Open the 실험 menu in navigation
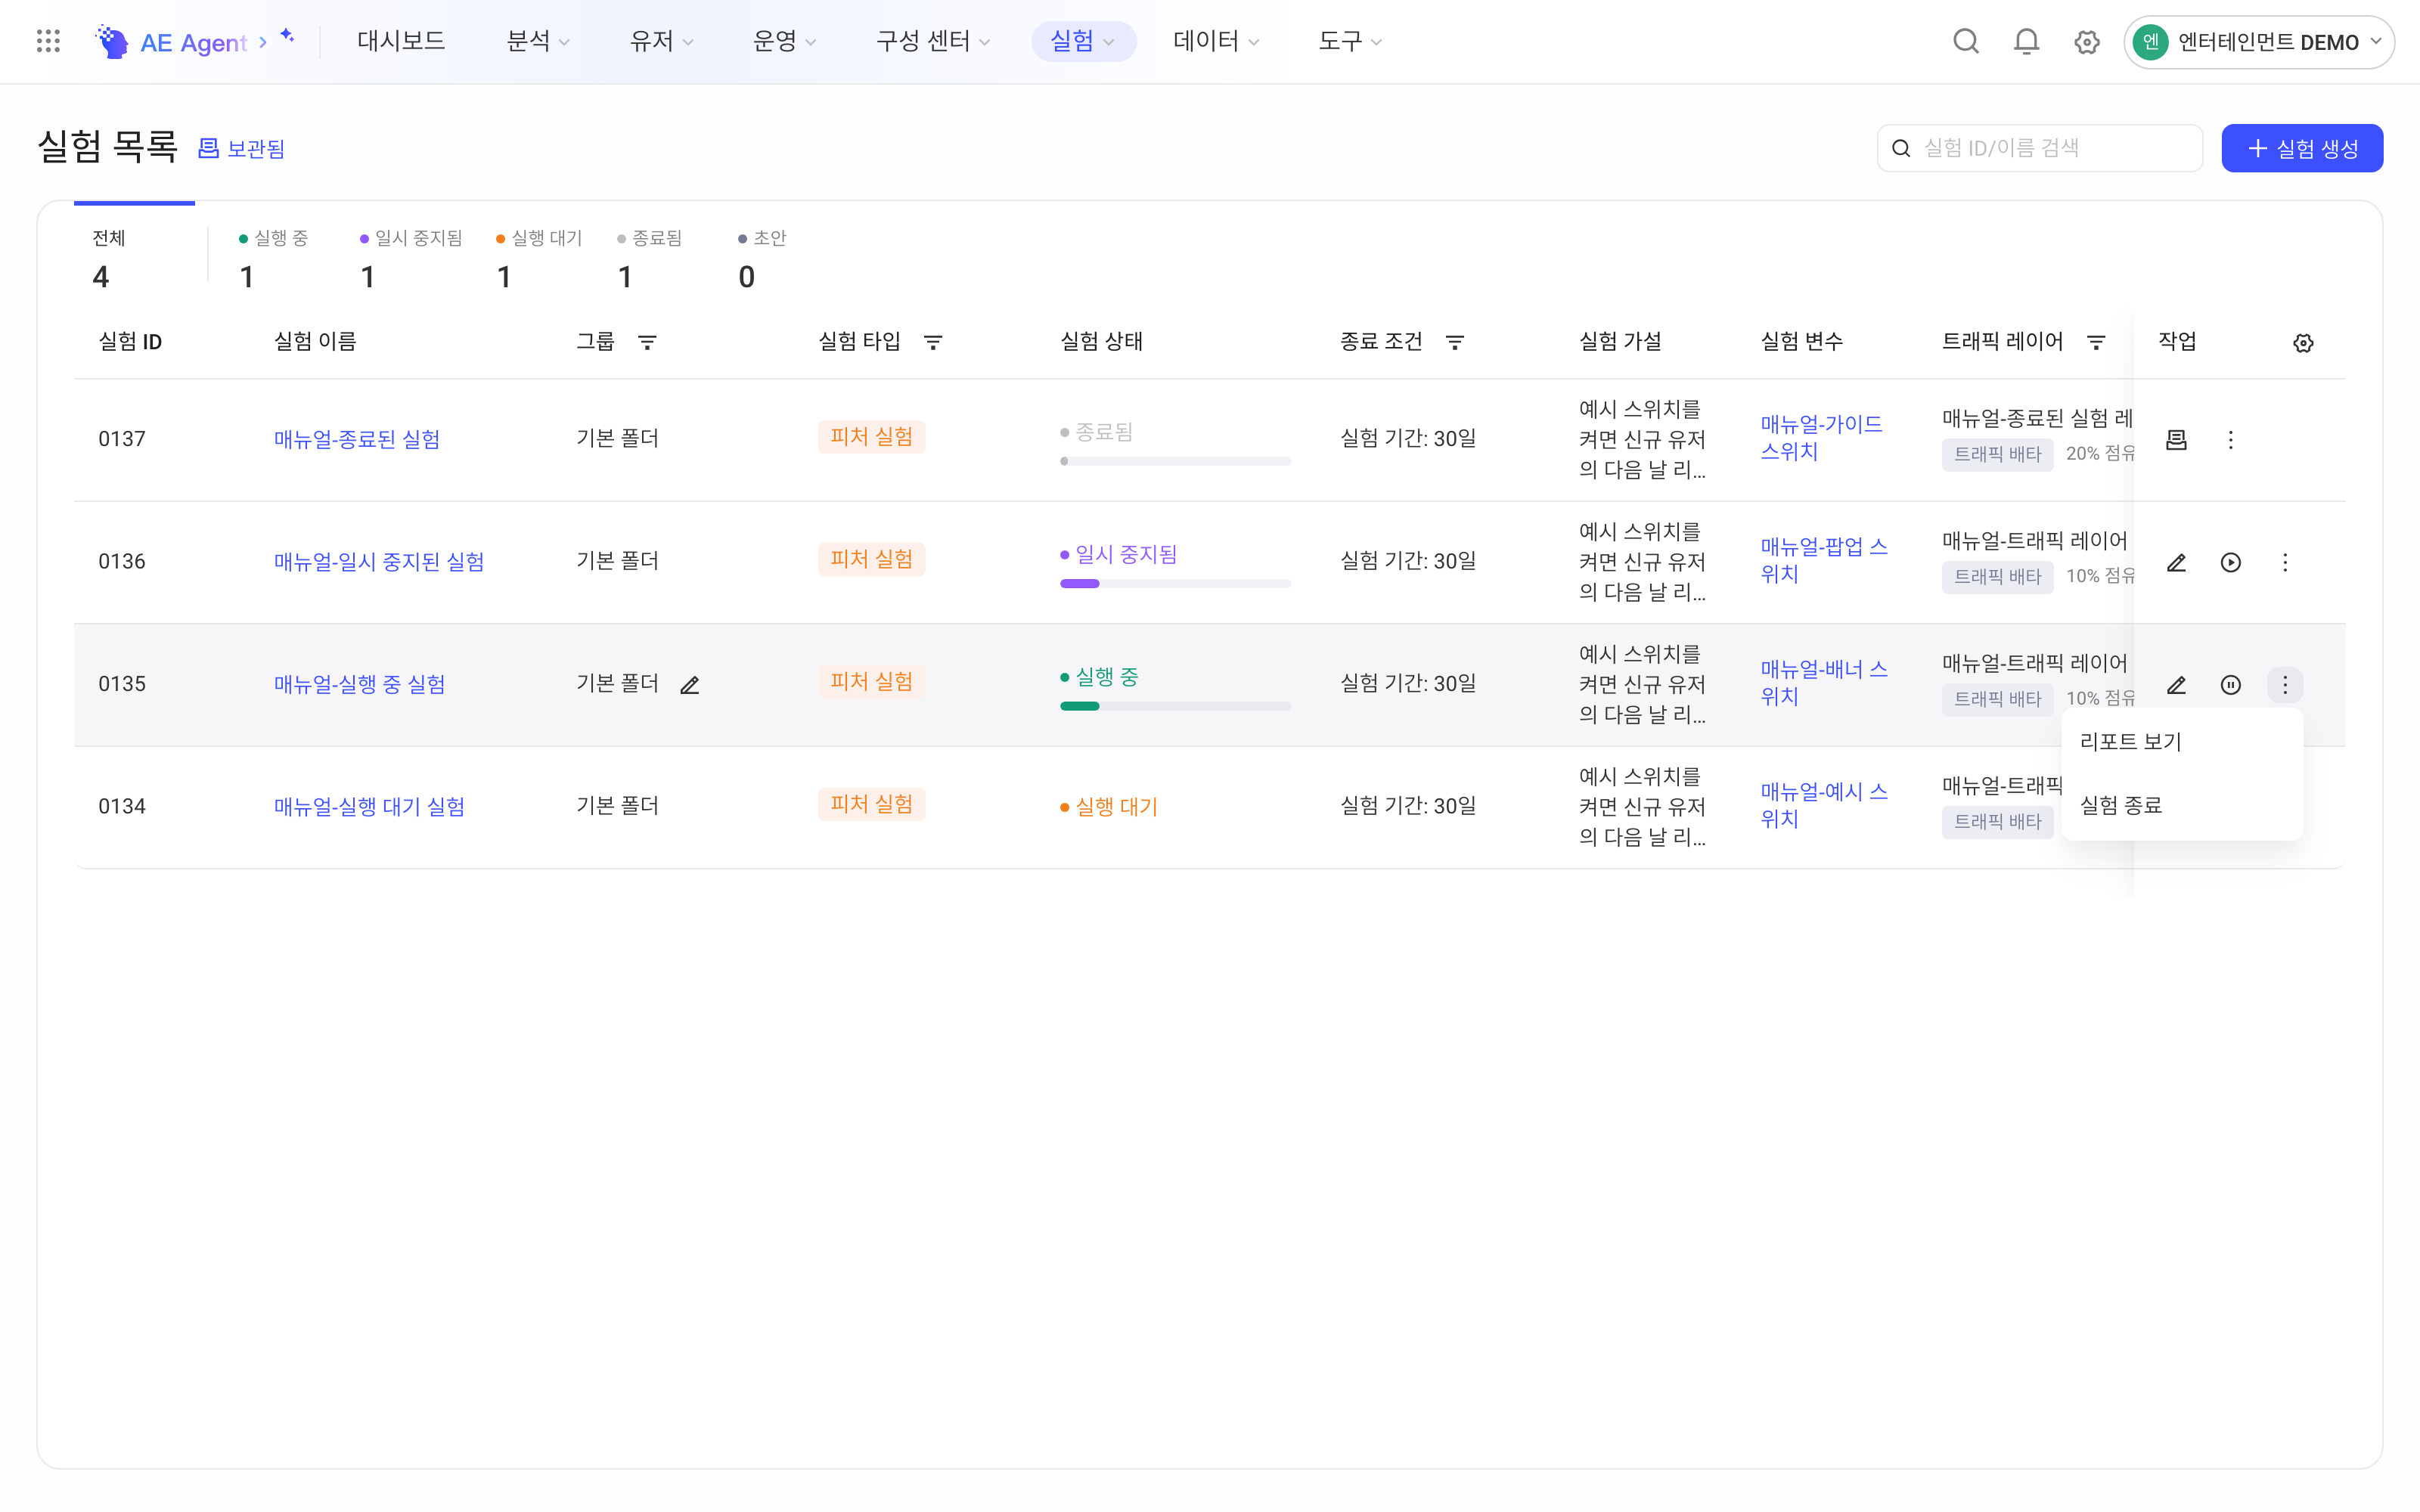The image size is (2420, 1512). point(1082,41)
